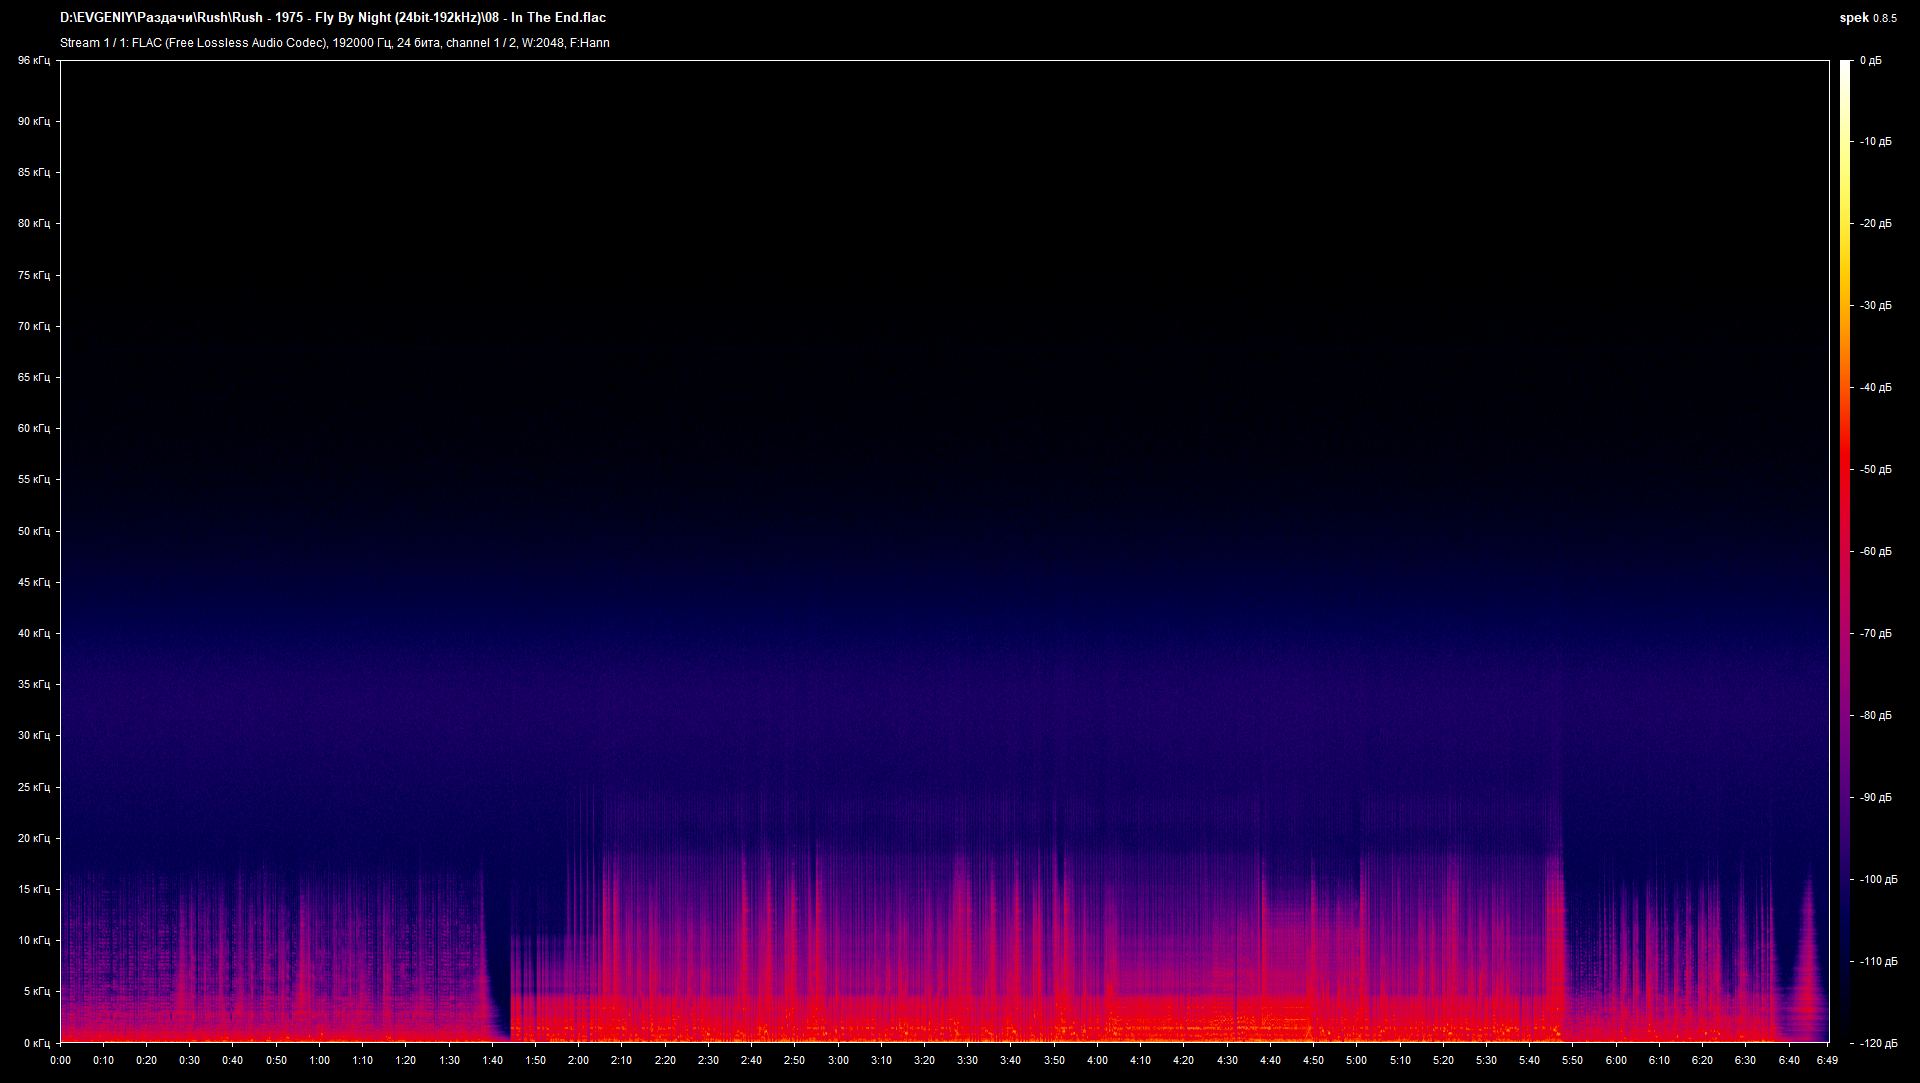Screen dimensions: 1920x1083
Task: Click the -100 дБ level scale label
Action: point(1879,880)
